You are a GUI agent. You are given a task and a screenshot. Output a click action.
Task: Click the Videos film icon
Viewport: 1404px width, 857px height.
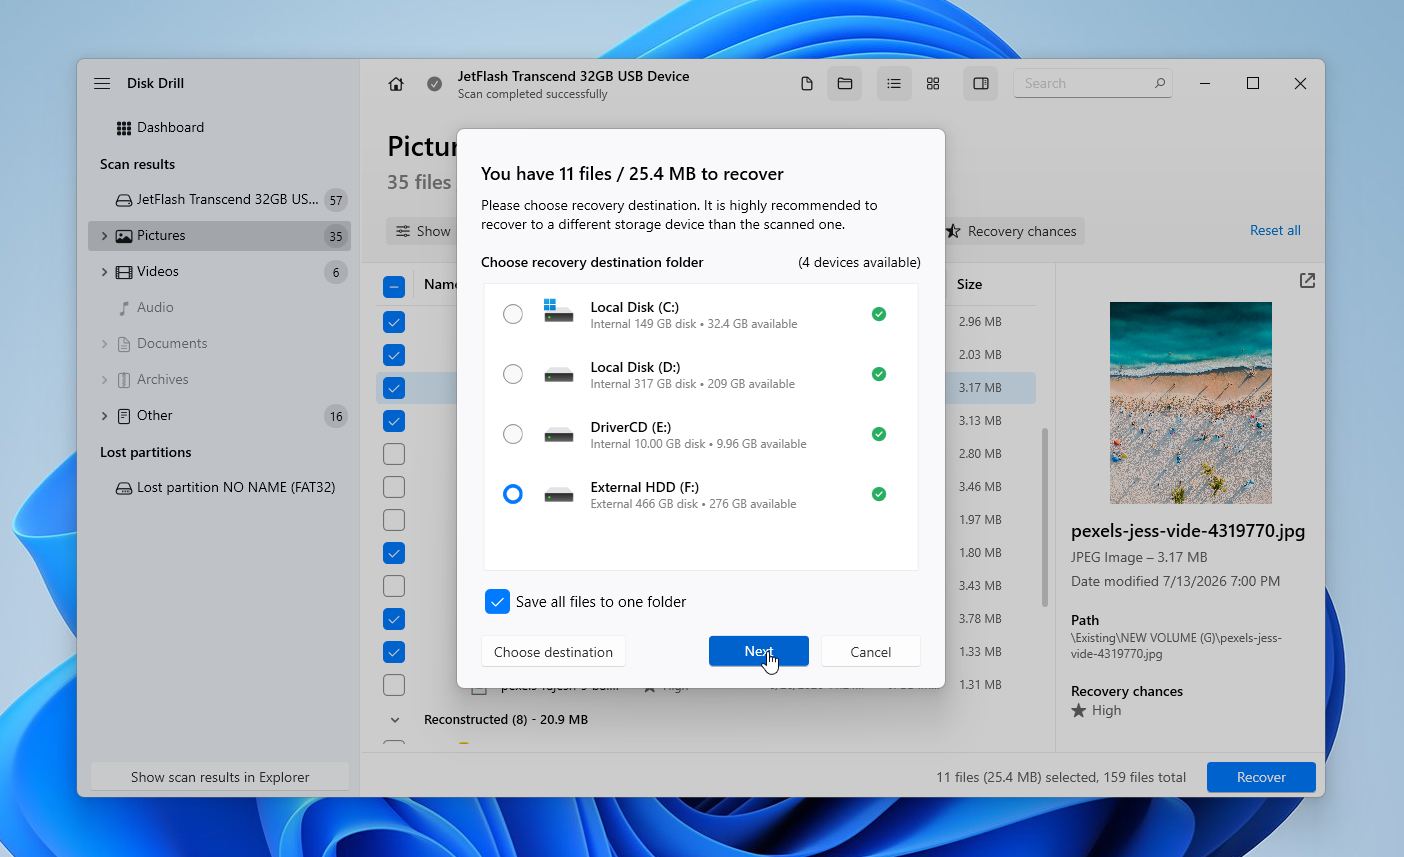pos(124,272)
